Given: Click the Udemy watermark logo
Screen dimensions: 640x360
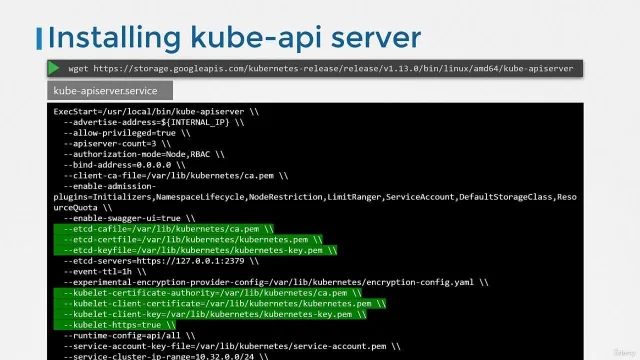Looking at the screenshot, I should coord(624,352).
